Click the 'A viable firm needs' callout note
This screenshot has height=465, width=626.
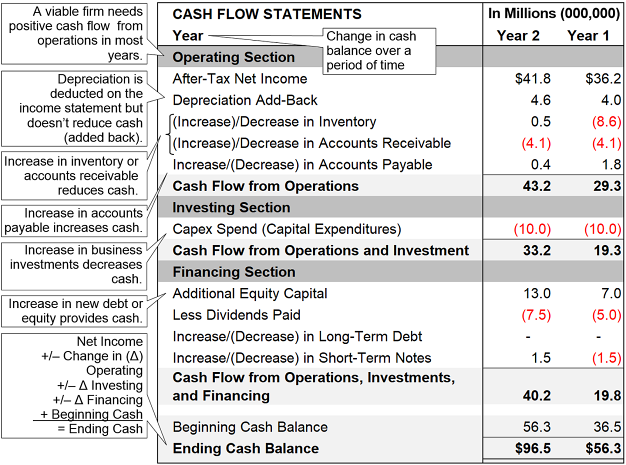[77, 32]
